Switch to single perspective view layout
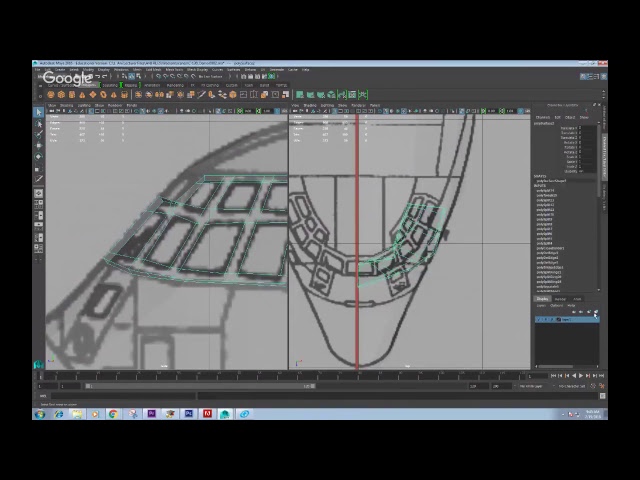This screenshot has width=640, height=480. (x=39, y=193)
